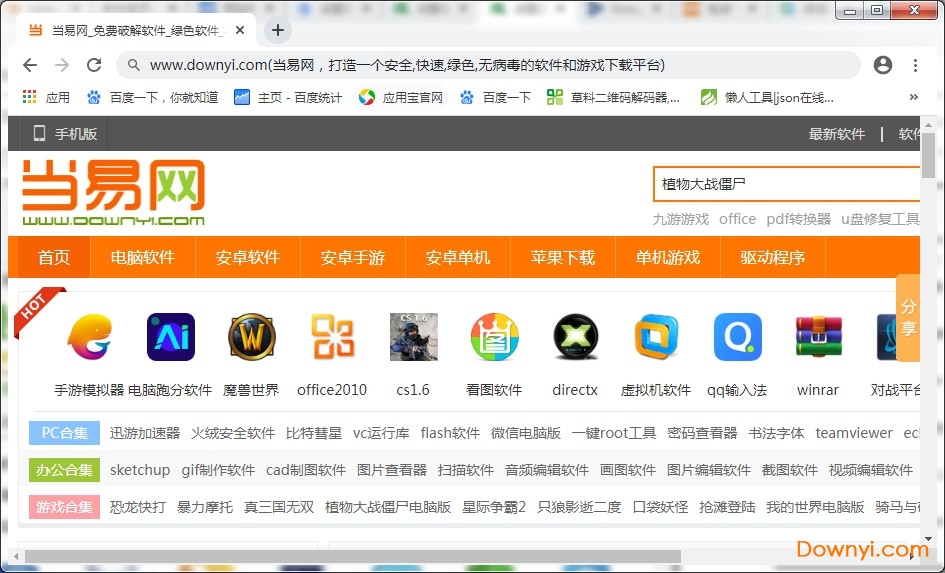The height and width of the screenshot is (573, 945).
Task: Switch to 手机版 mobile site
Action: click(65, 134)
